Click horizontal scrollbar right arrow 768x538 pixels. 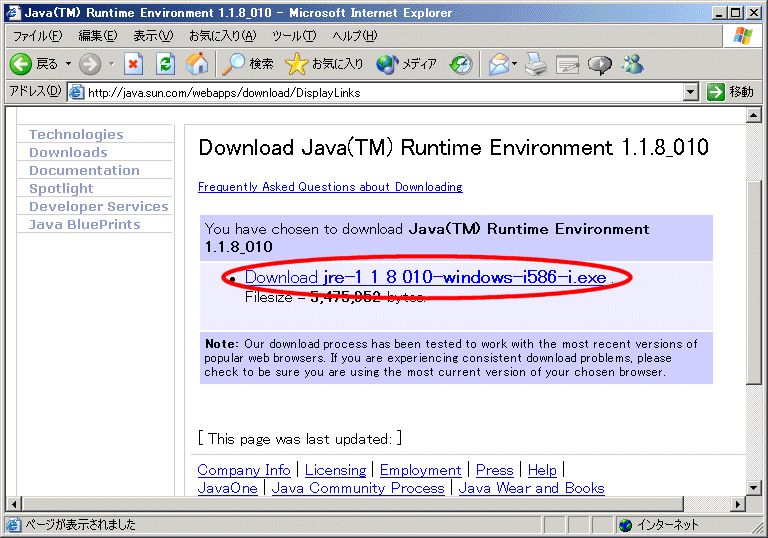(x=738, y=504)
